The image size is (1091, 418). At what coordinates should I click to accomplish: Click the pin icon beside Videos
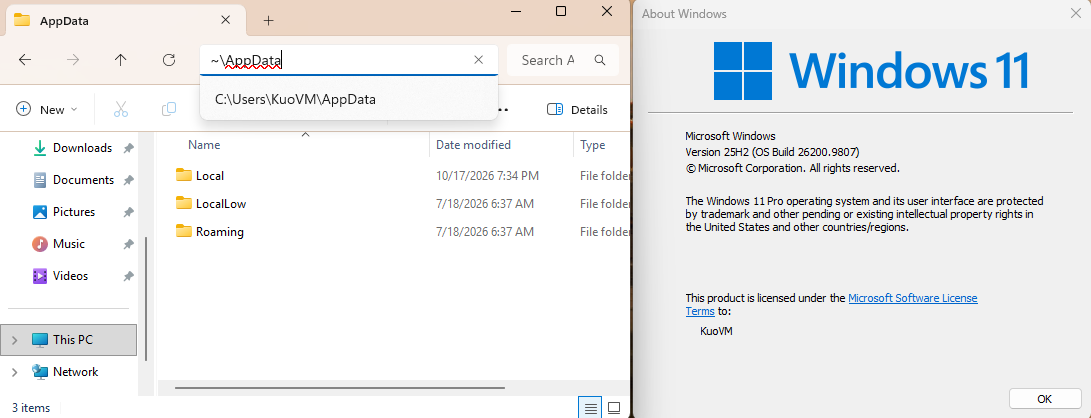(128, 276)
